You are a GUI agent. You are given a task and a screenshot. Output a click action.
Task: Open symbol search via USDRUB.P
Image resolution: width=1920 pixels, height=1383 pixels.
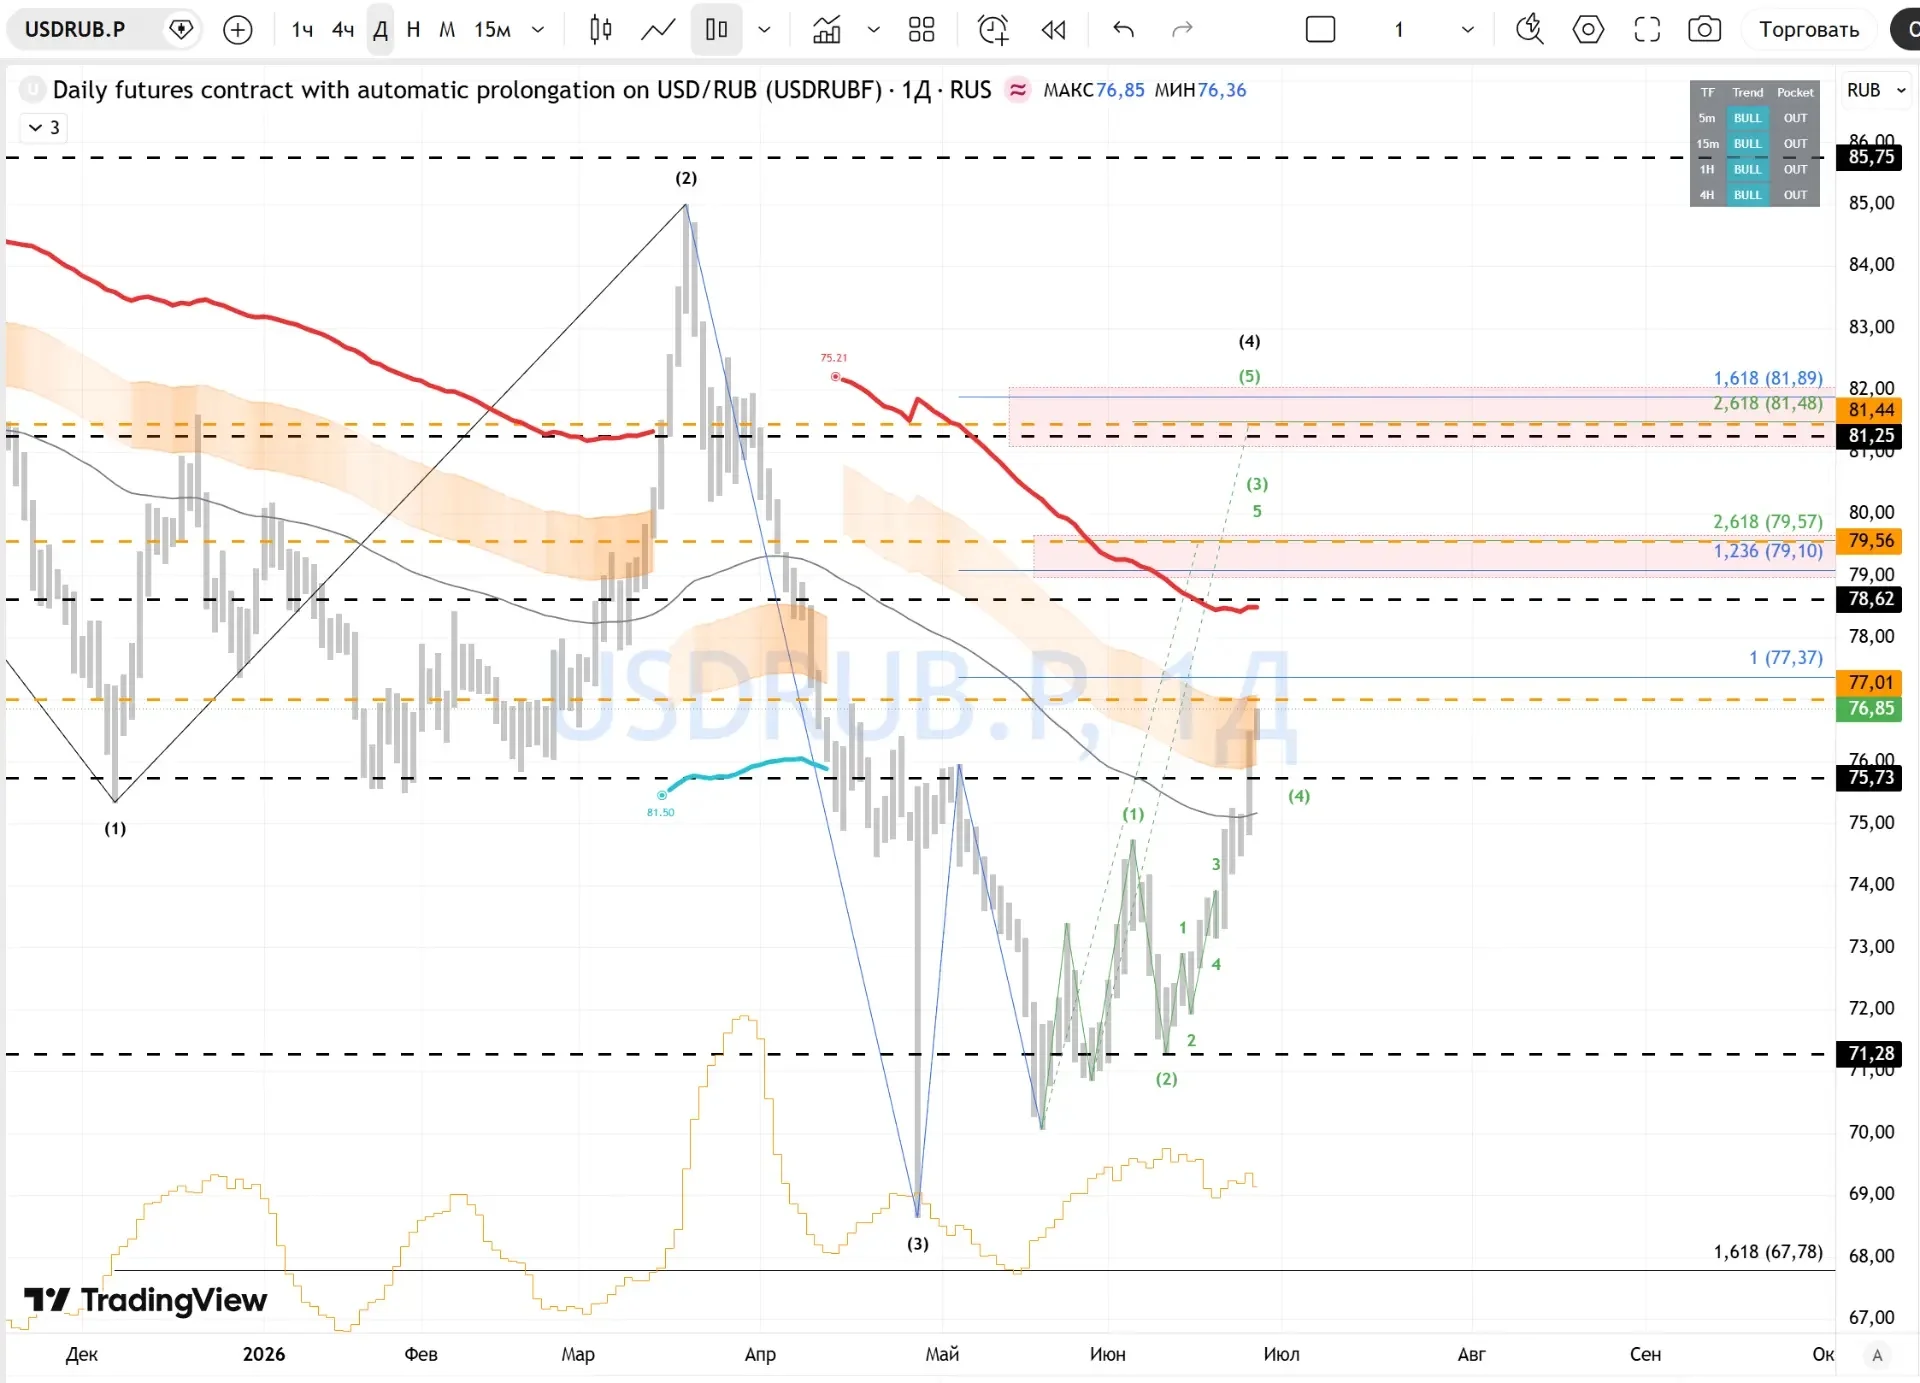[x=75, y=29]
